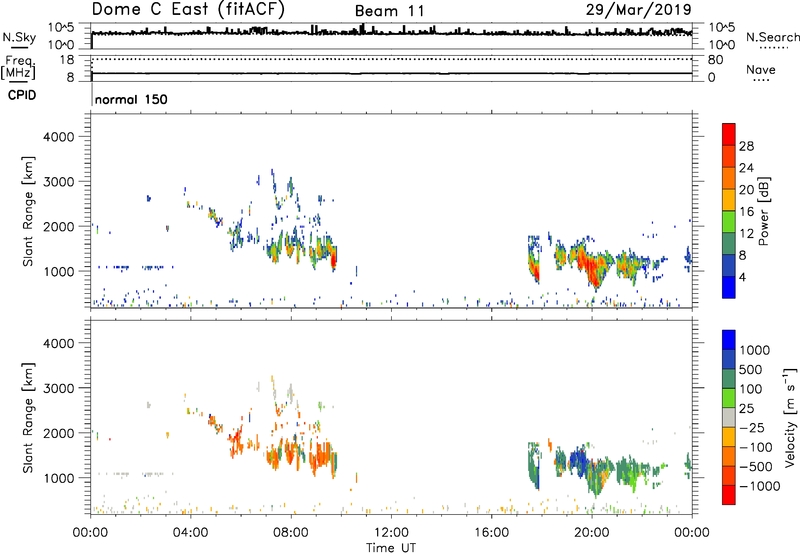
Task: Click the dotted Nave line in Freq panel
Action: tap(391, 60)
